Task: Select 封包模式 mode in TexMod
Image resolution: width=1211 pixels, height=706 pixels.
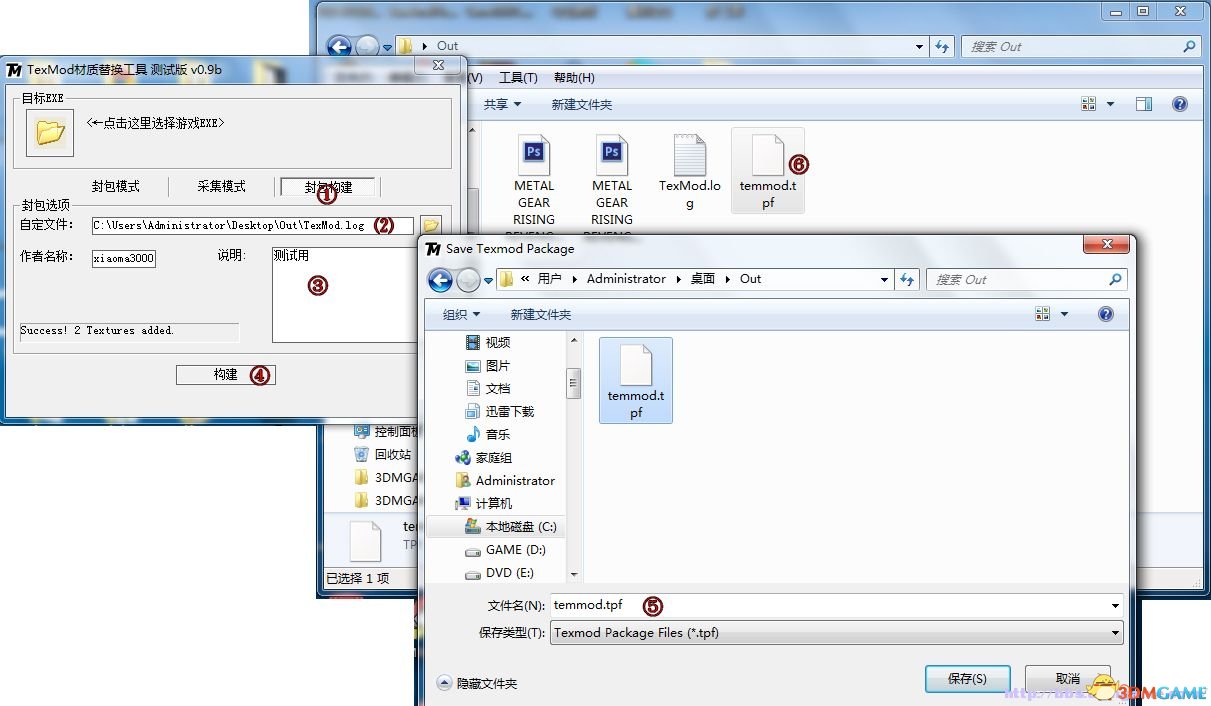Action: (116, 187)
